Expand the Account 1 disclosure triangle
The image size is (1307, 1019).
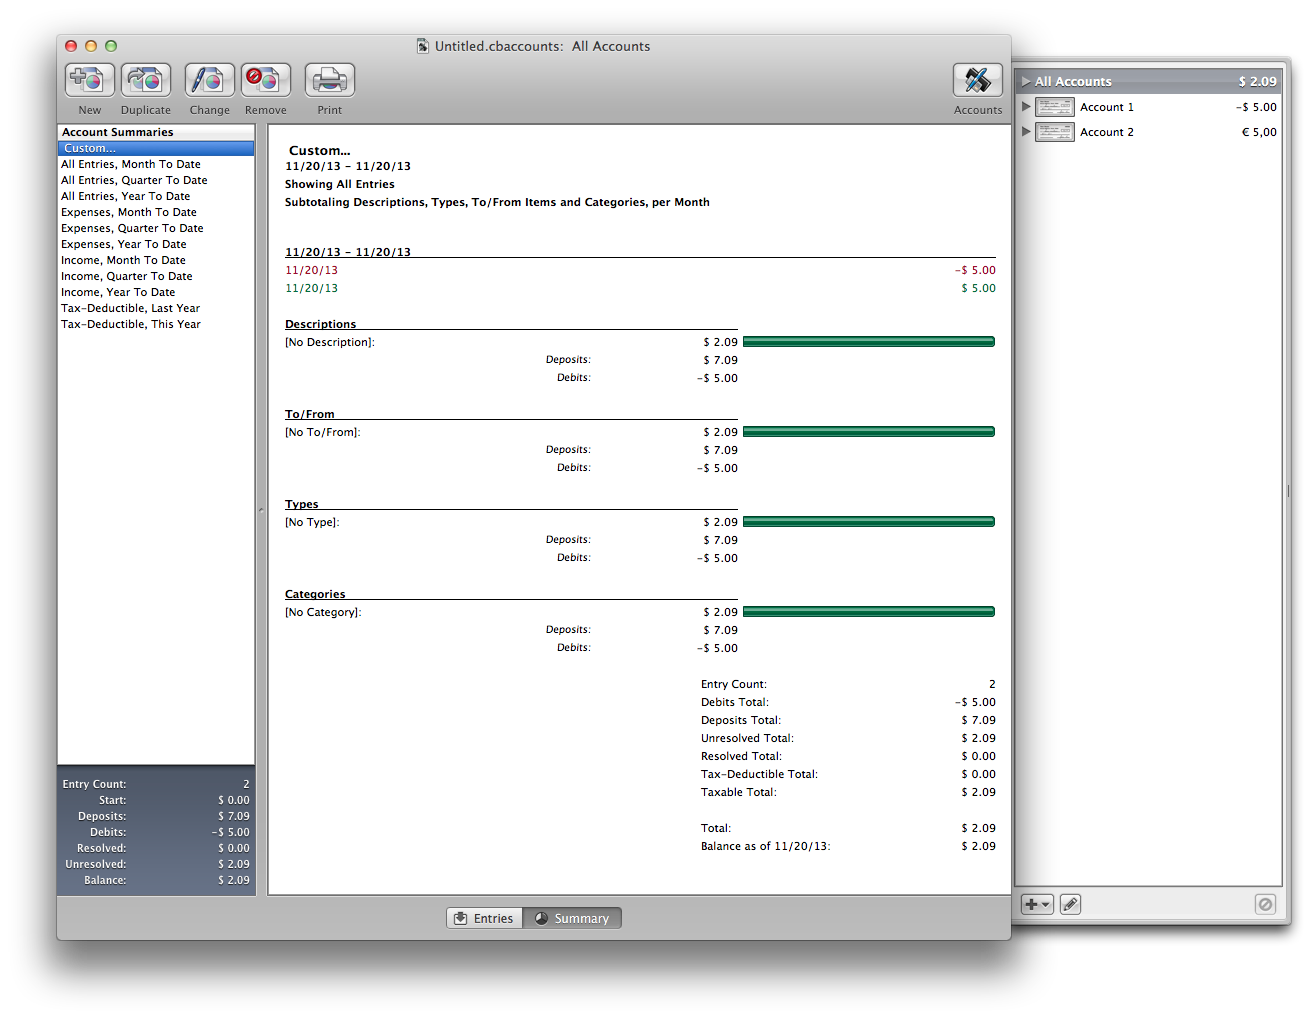pos(1026,107)
